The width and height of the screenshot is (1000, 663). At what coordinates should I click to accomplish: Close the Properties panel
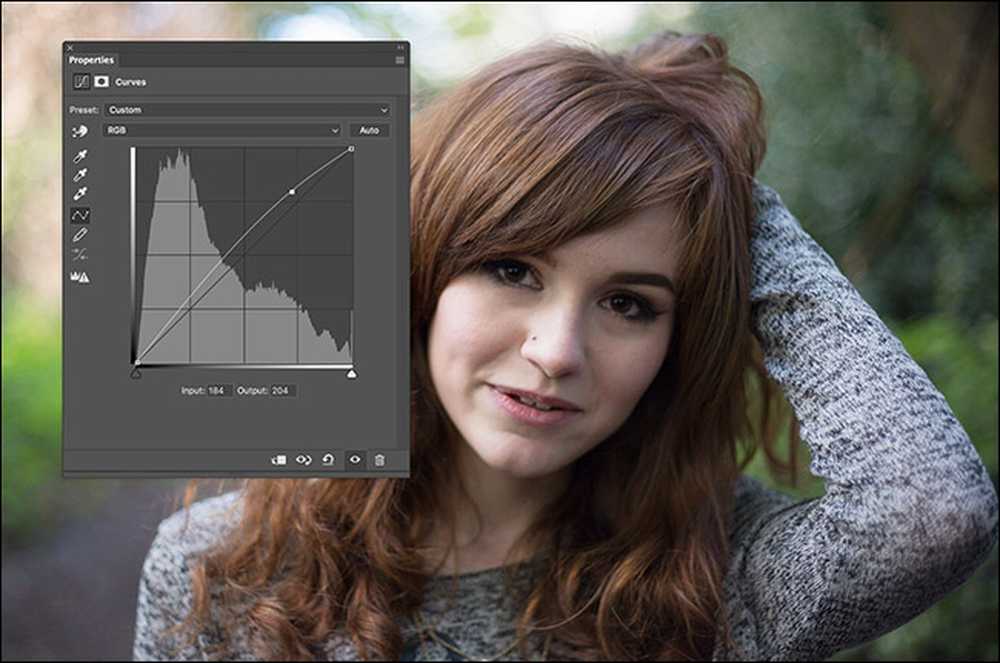(70, 47)
